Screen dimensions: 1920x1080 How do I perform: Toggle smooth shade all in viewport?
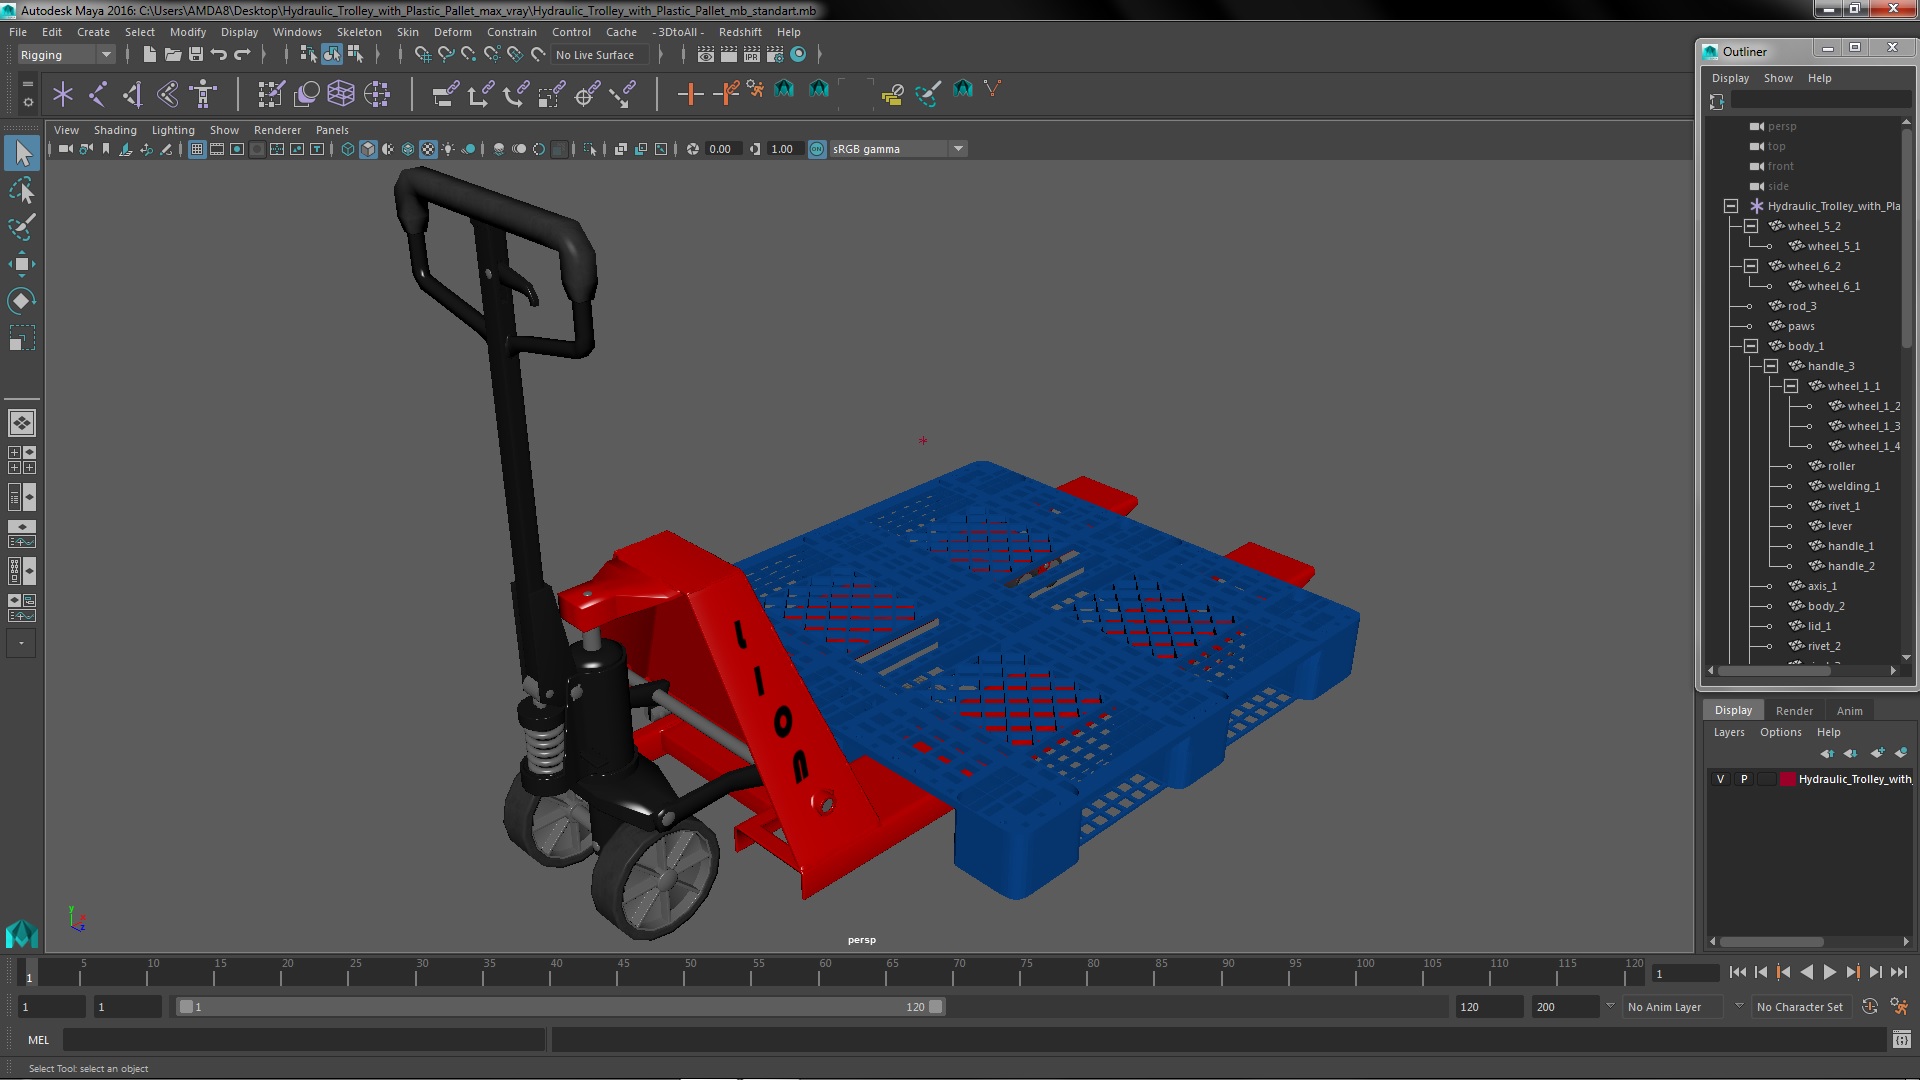[x=368, y=149]
